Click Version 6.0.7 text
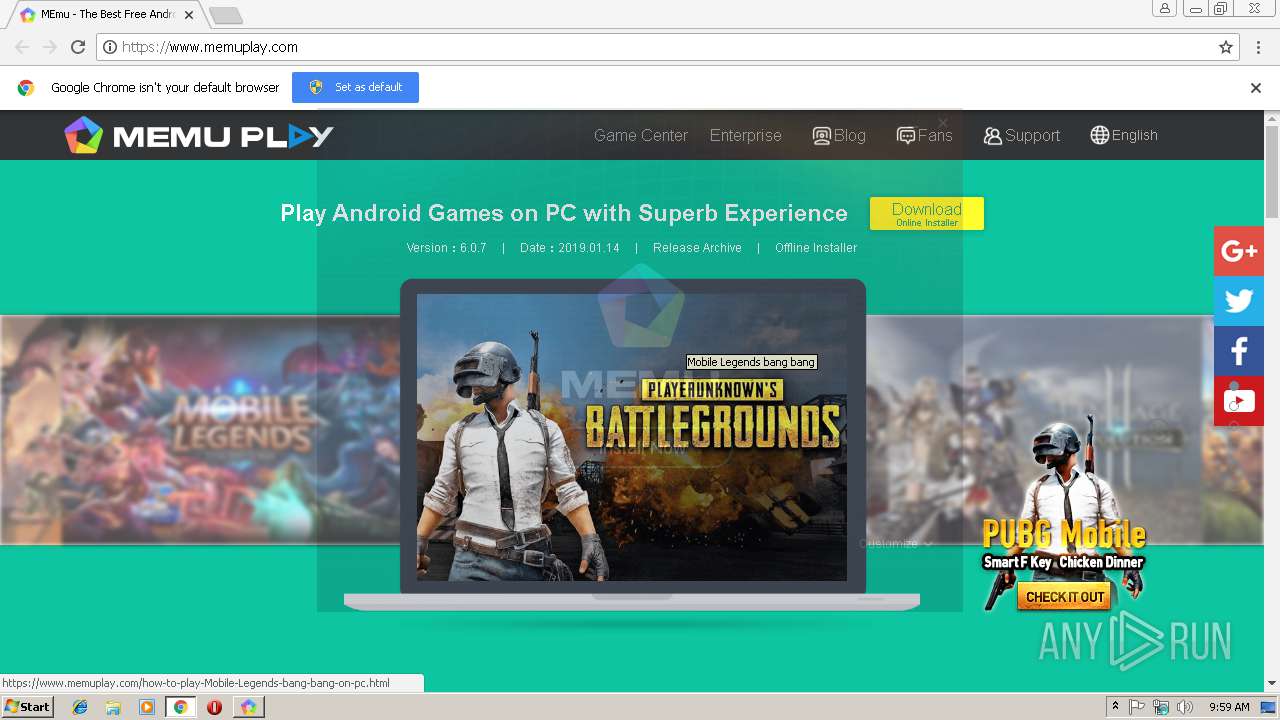Viewport: 1280px width, 720px height. [x=446, y=248]
